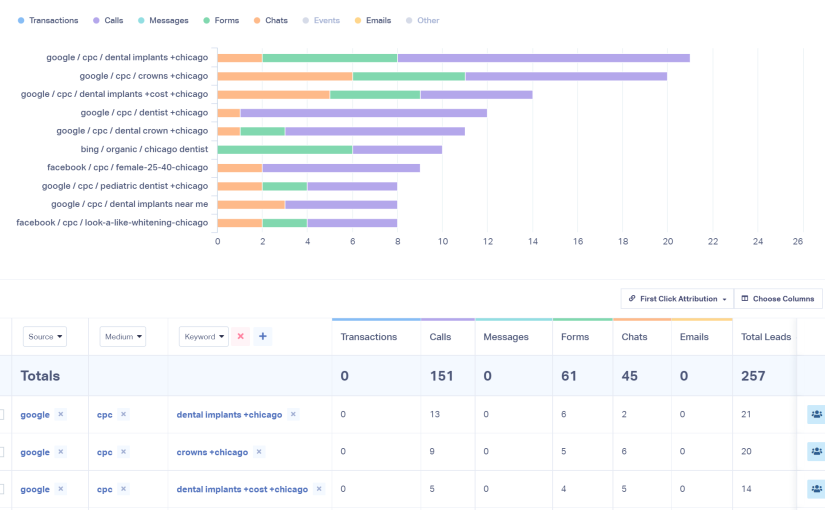825x510 pixels.
Task: Sort by Messages column header
Action: [x=506, y=337]
